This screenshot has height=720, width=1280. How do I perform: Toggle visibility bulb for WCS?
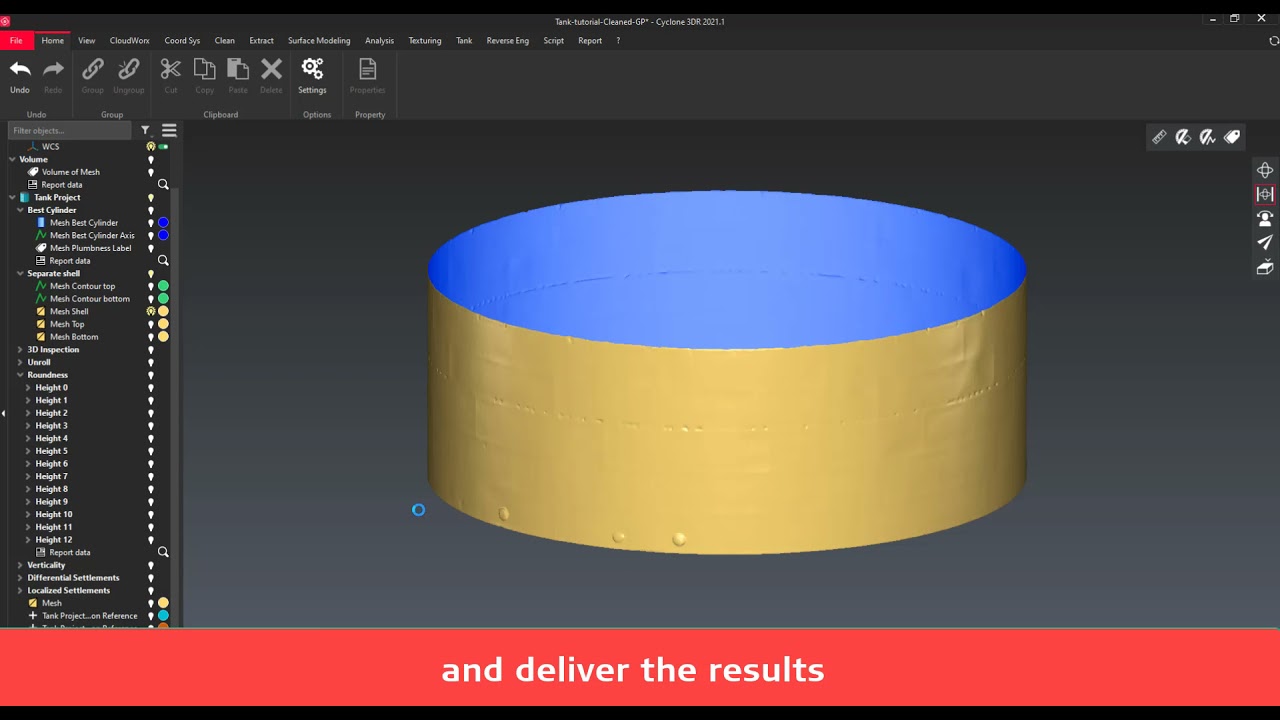(x=151, y=146)
